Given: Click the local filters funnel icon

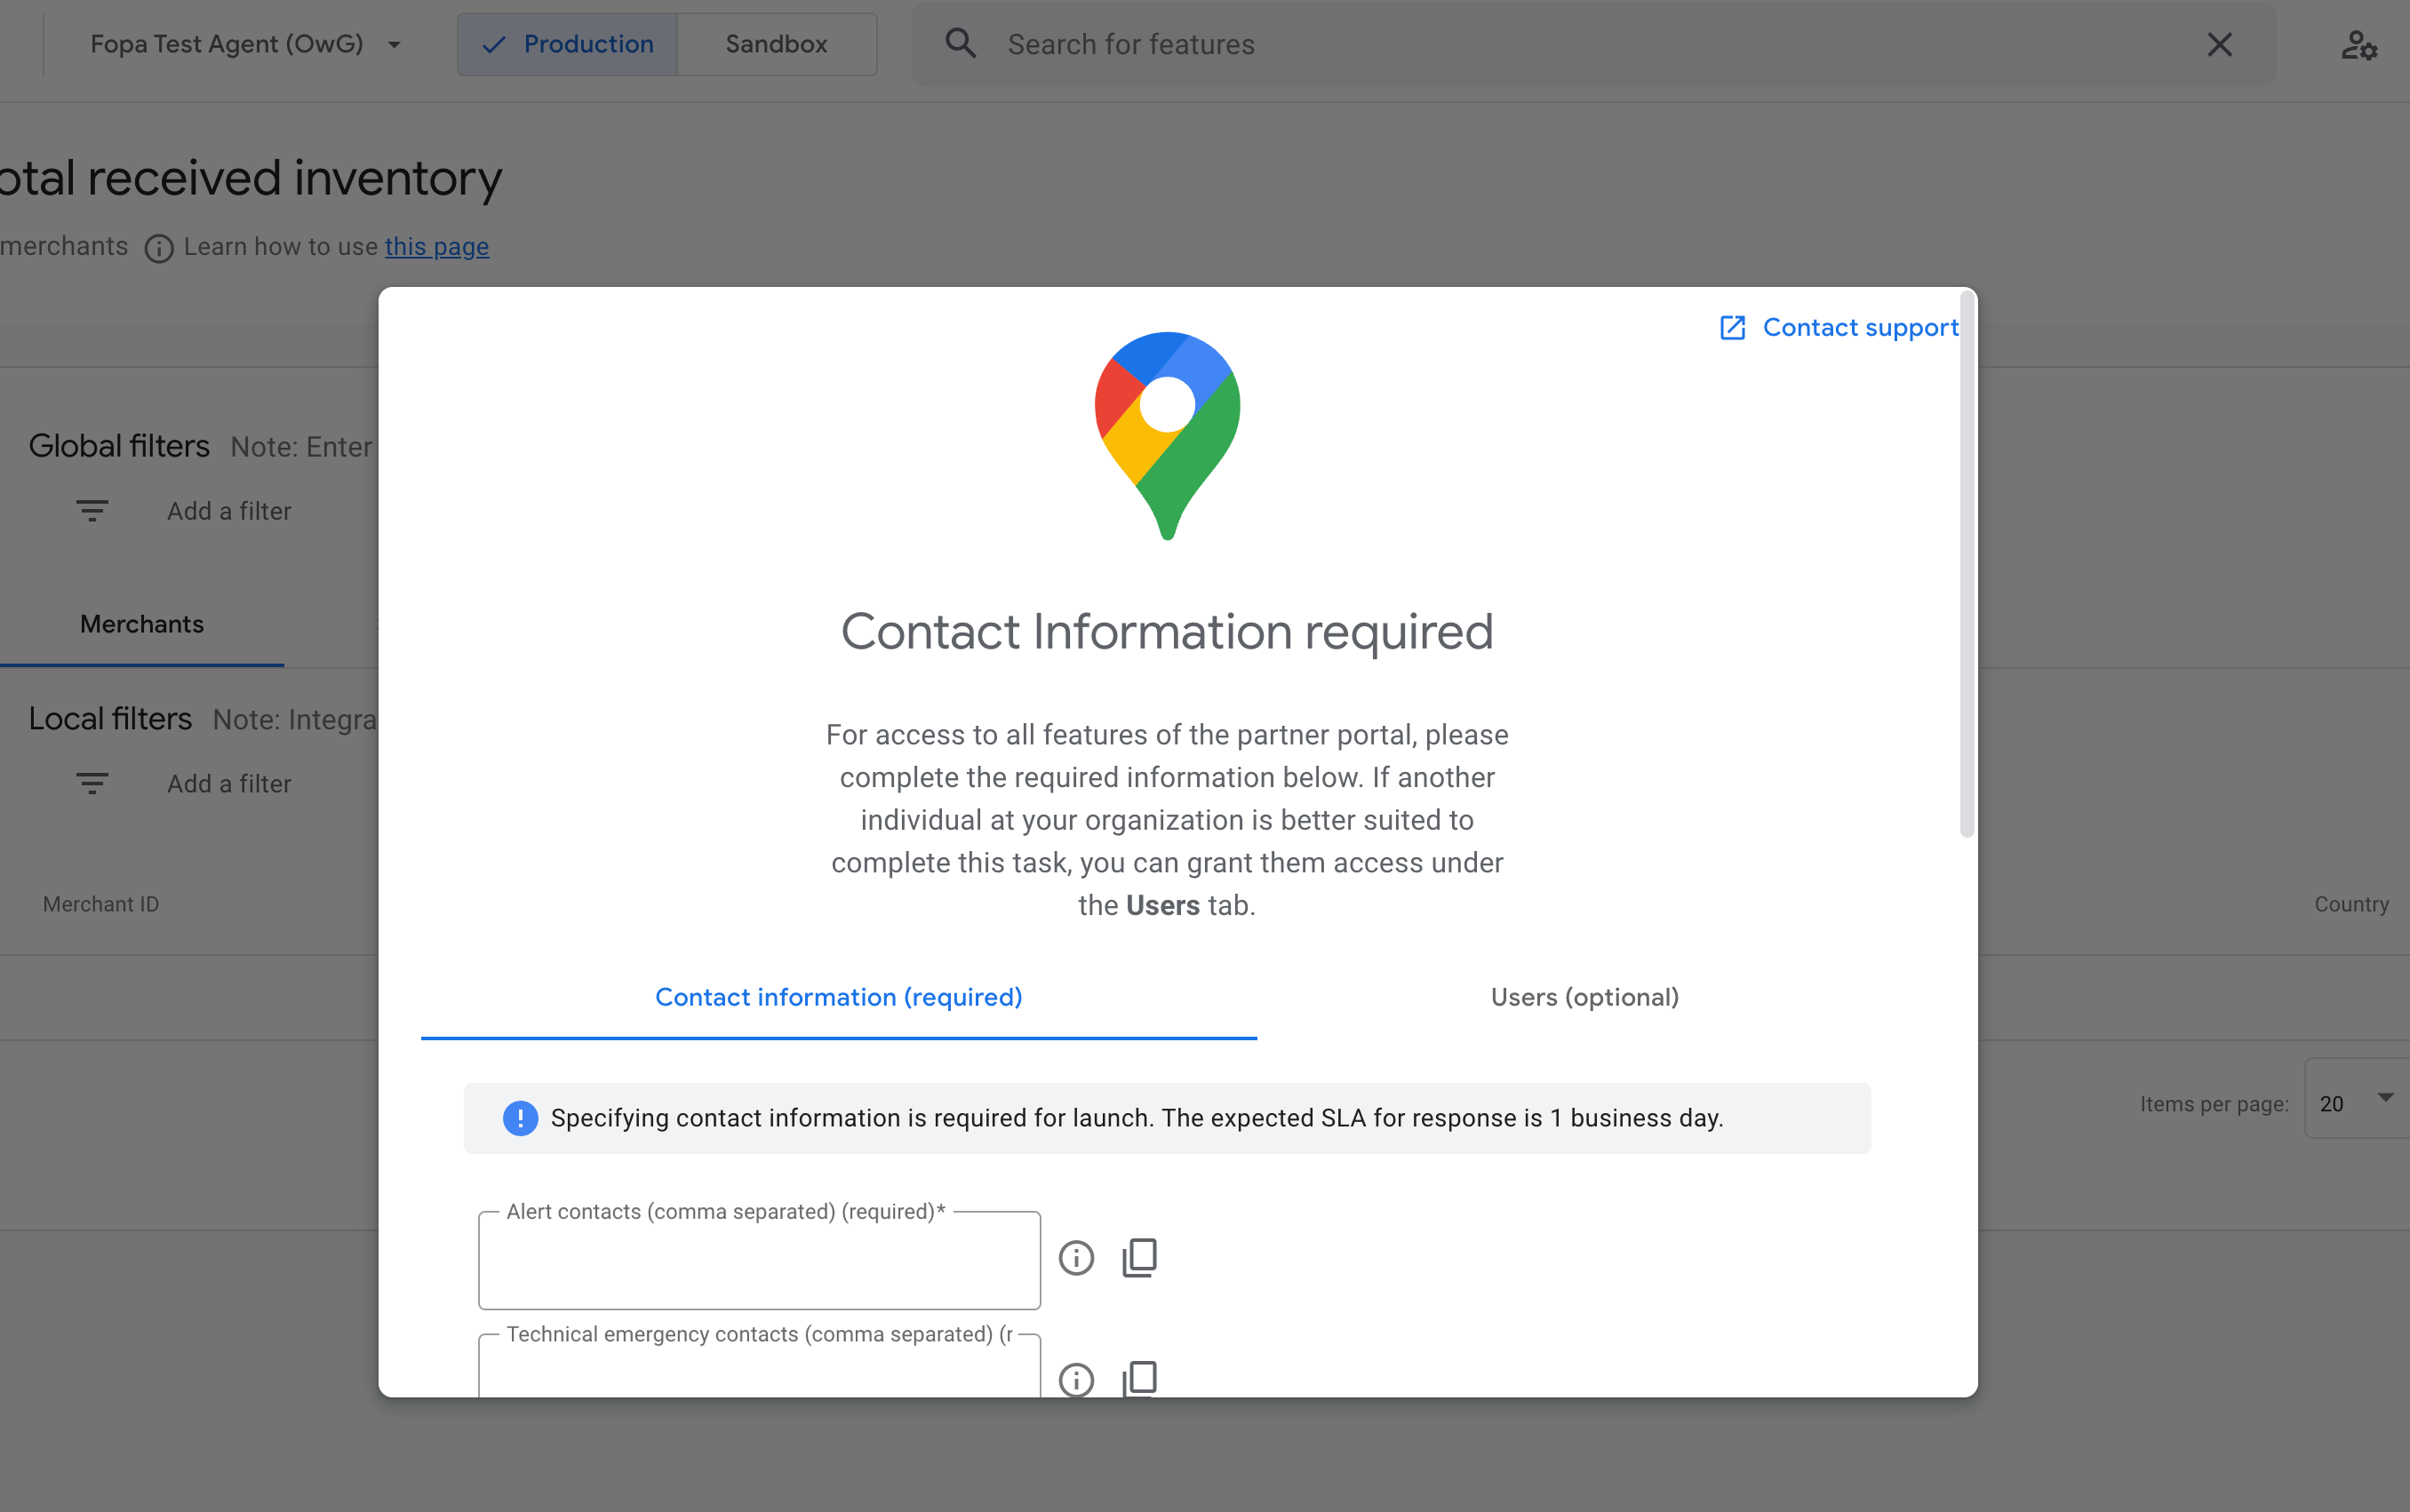Looking at the screenshot, I should coord(91,782).
